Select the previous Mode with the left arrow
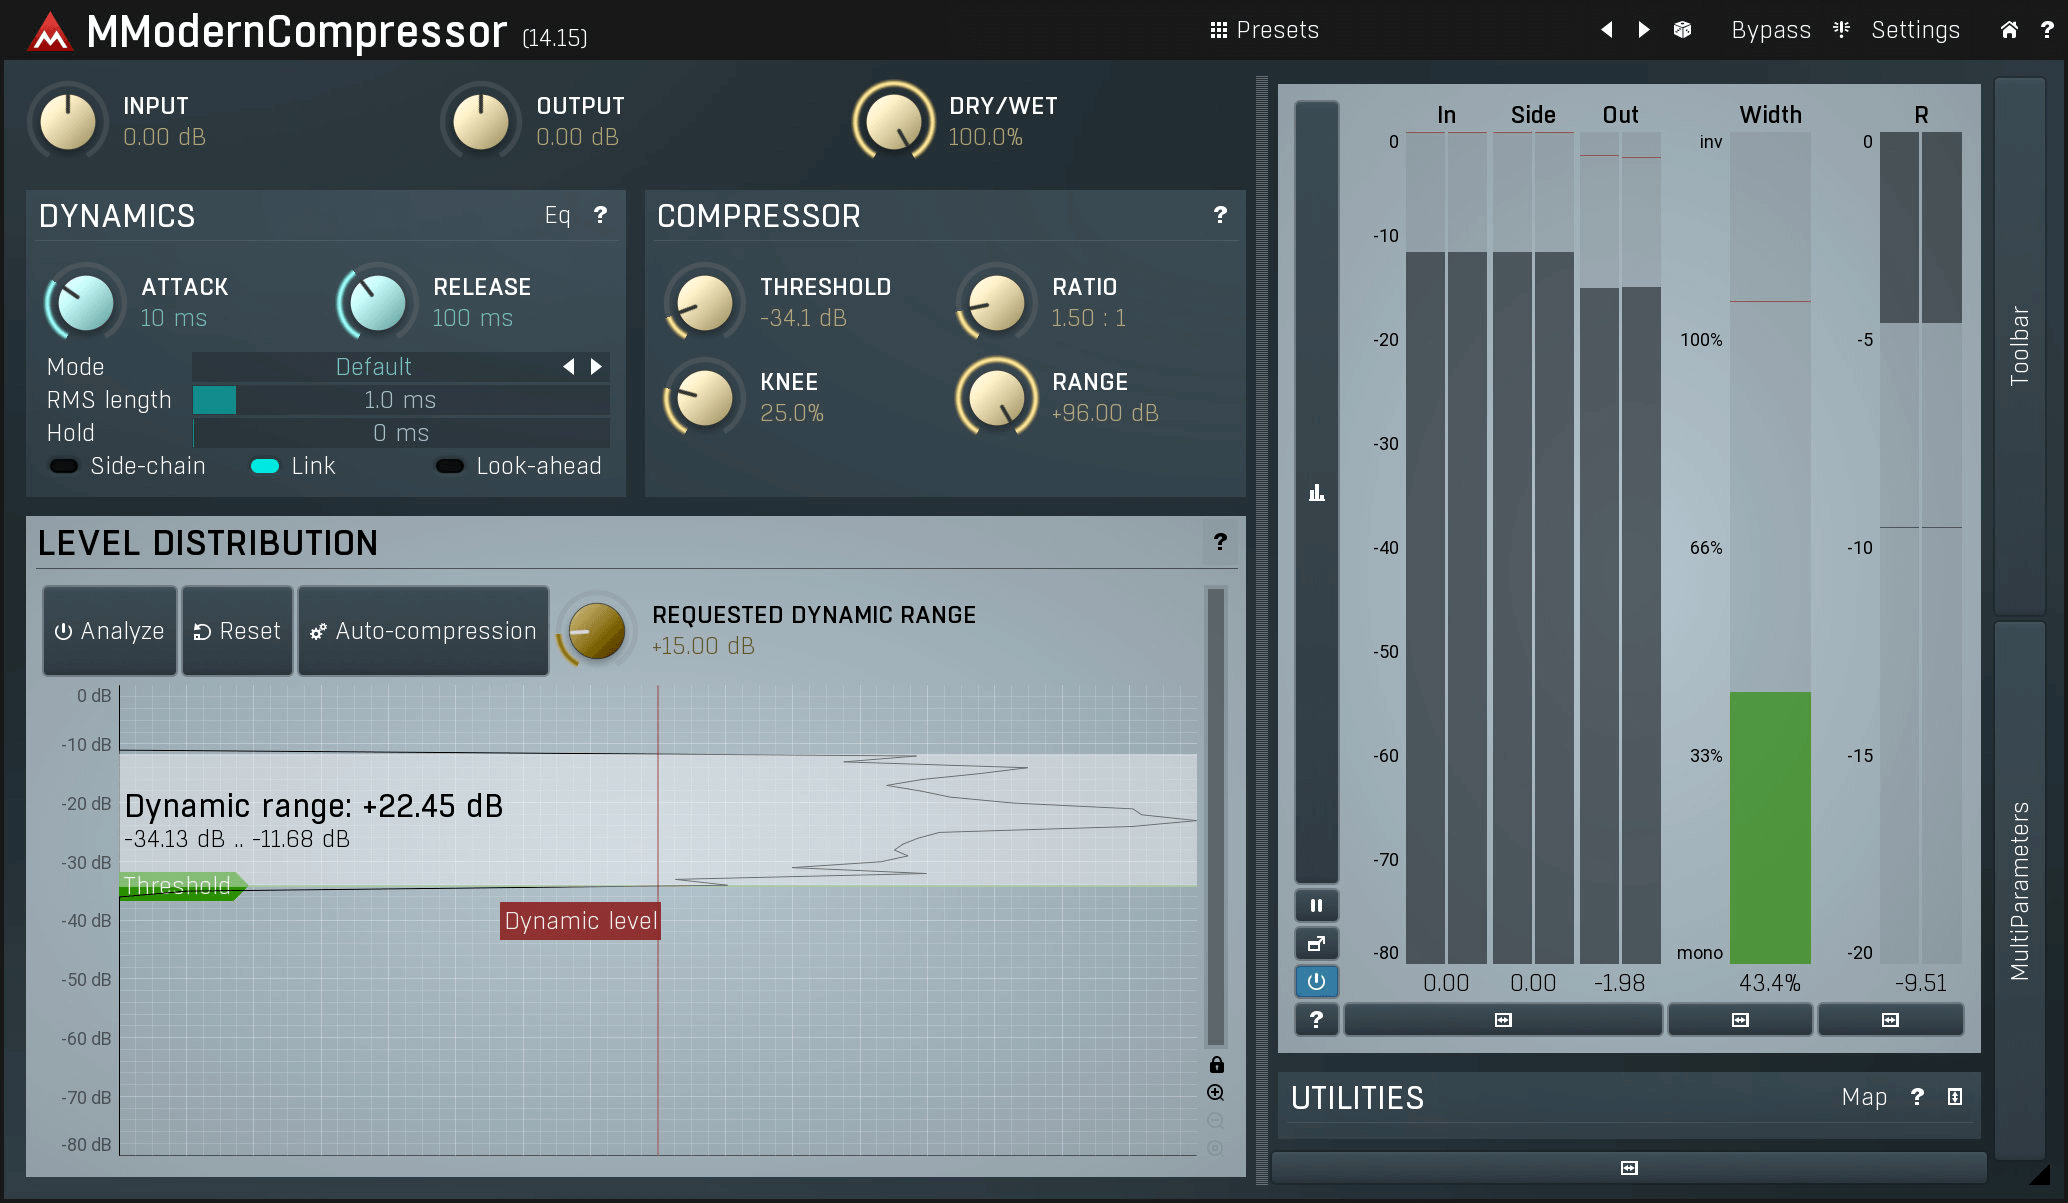2068x1203 pixels. [569, 367]
